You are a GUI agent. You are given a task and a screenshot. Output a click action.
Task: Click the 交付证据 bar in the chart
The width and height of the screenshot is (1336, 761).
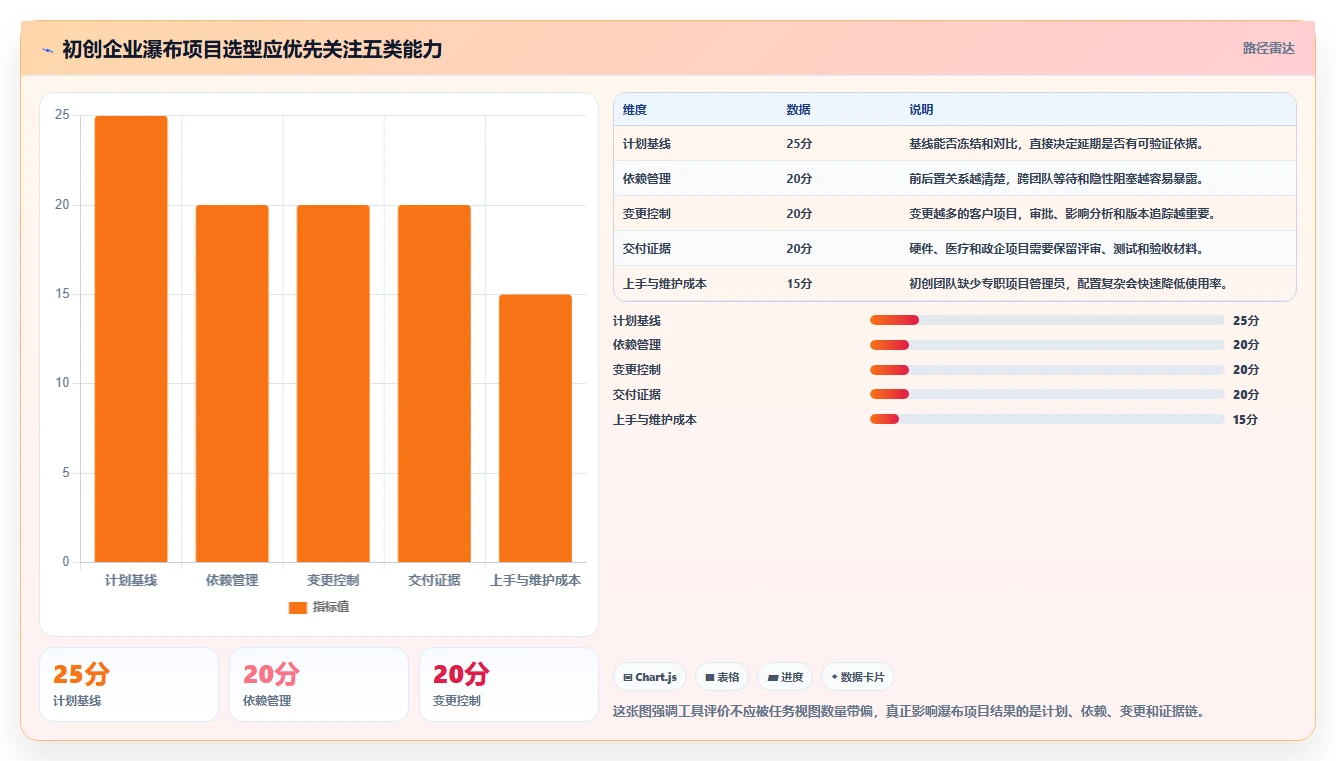(x=434, y=384)
